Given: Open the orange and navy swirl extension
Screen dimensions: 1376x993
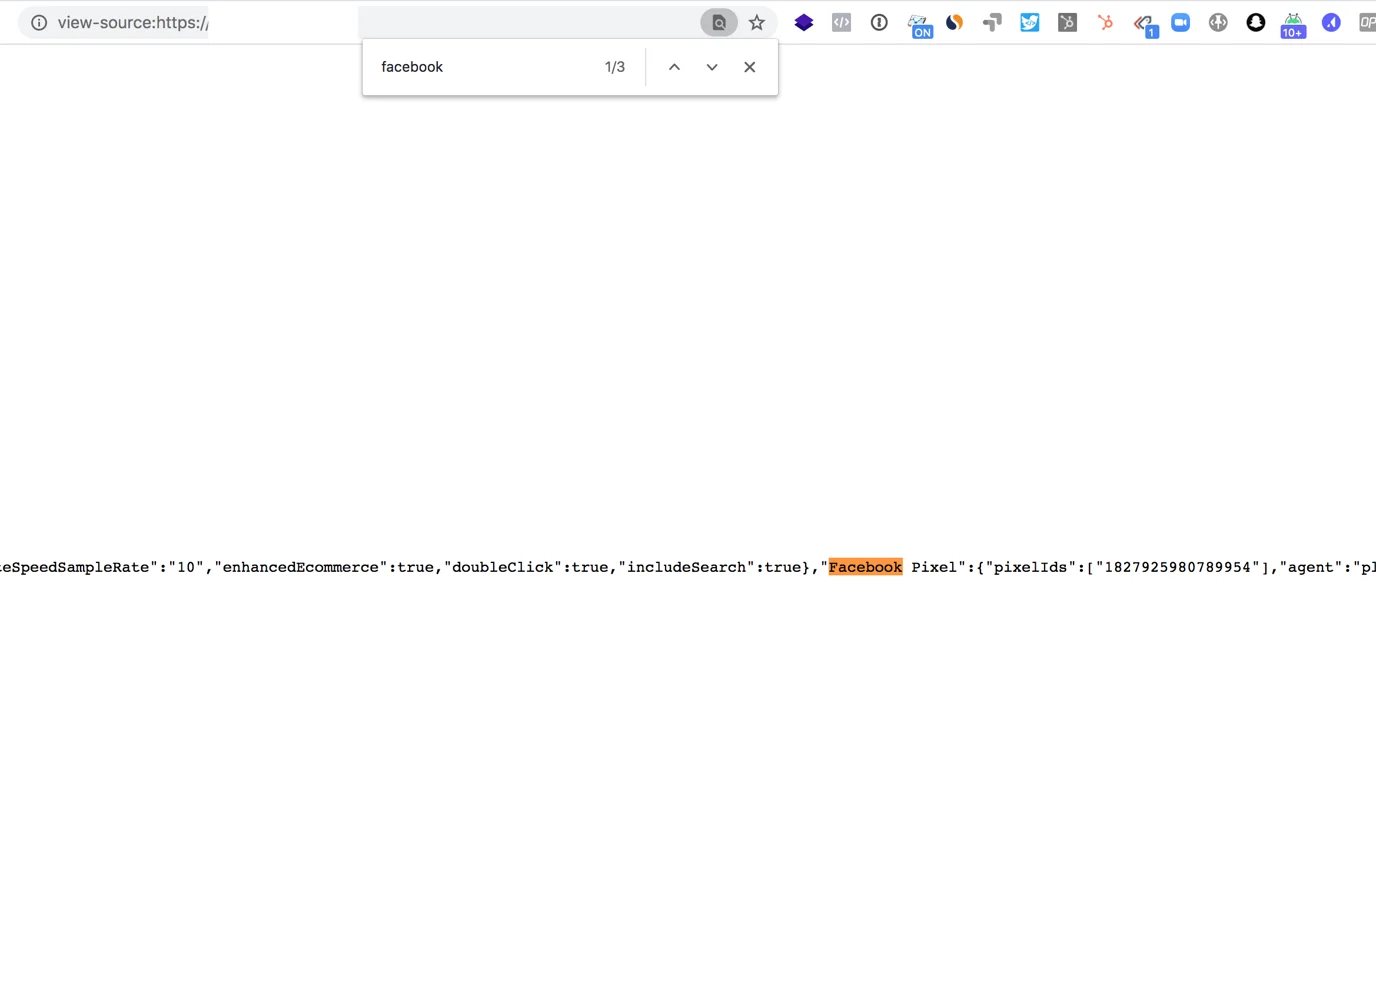Looking at the screenshot, I should tap(955, 22).
